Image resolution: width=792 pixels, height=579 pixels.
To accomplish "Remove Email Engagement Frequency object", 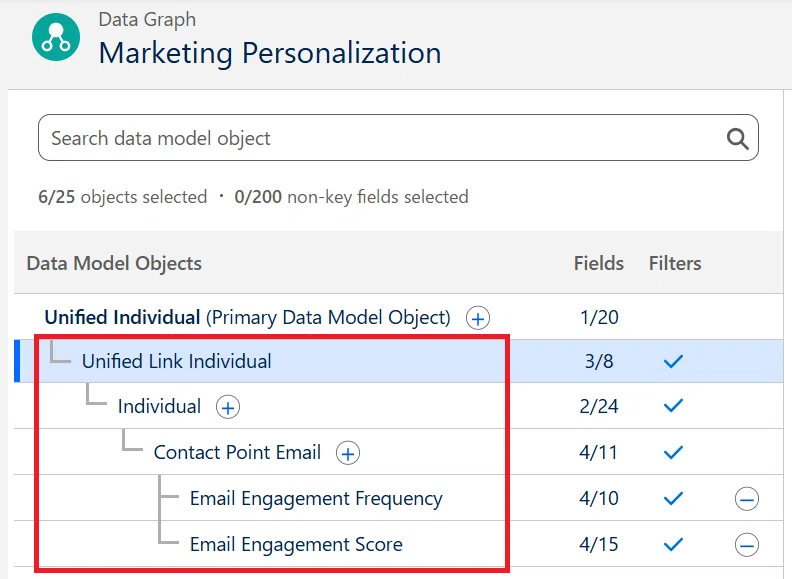I will (747, 499).
